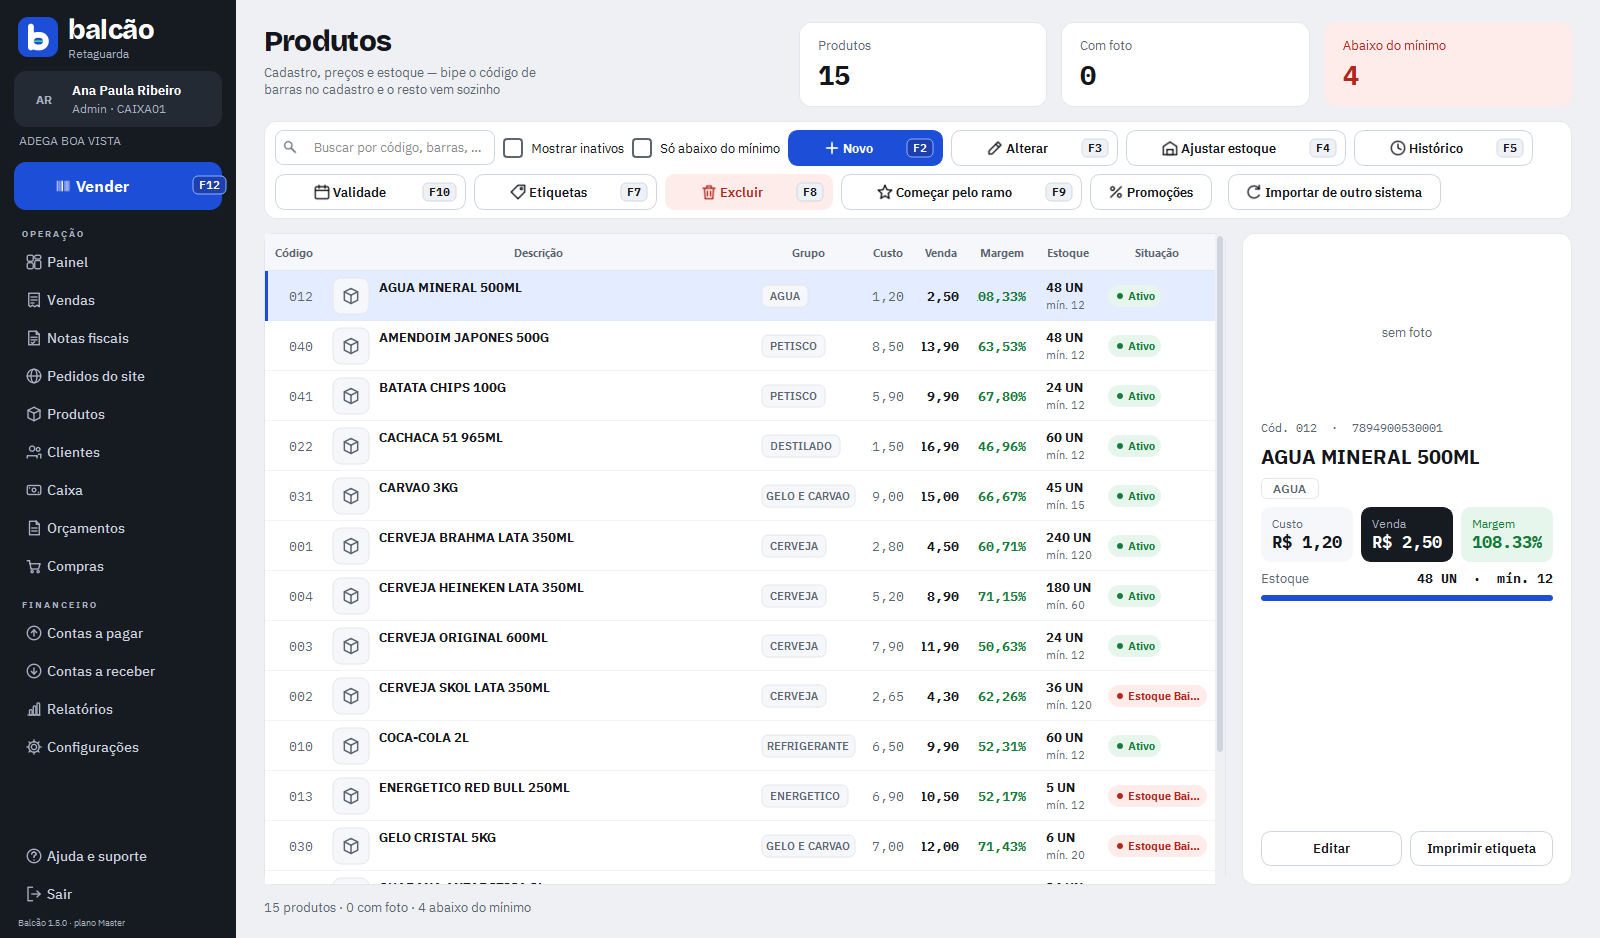Click Estoque Bai... badge for CERVEJA SKOL

point(1157,696)
